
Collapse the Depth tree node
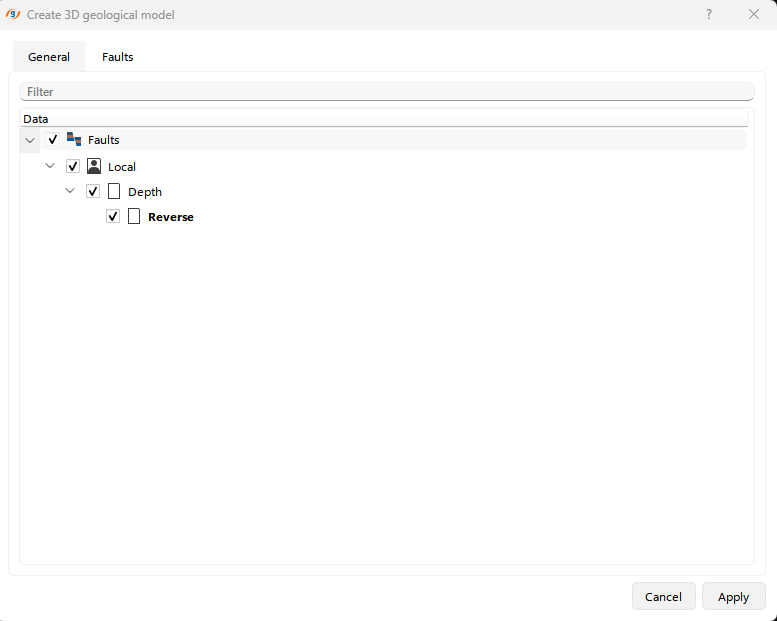[x=70, y=191]
